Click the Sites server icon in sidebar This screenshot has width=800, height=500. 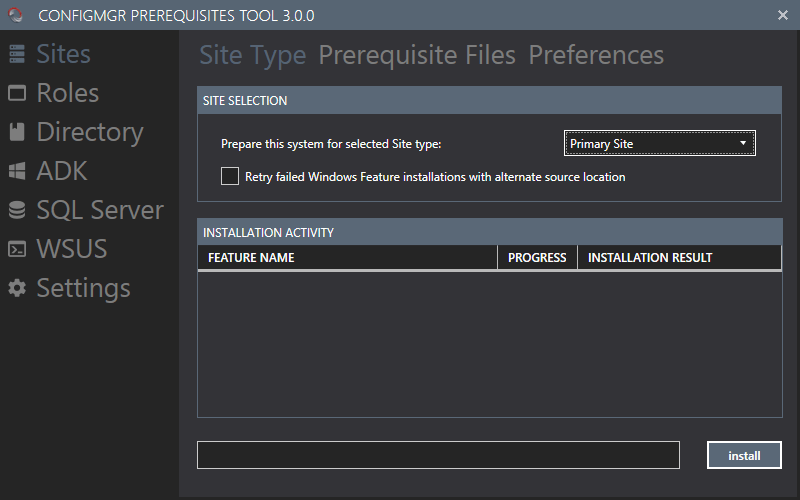coord(17,54)
